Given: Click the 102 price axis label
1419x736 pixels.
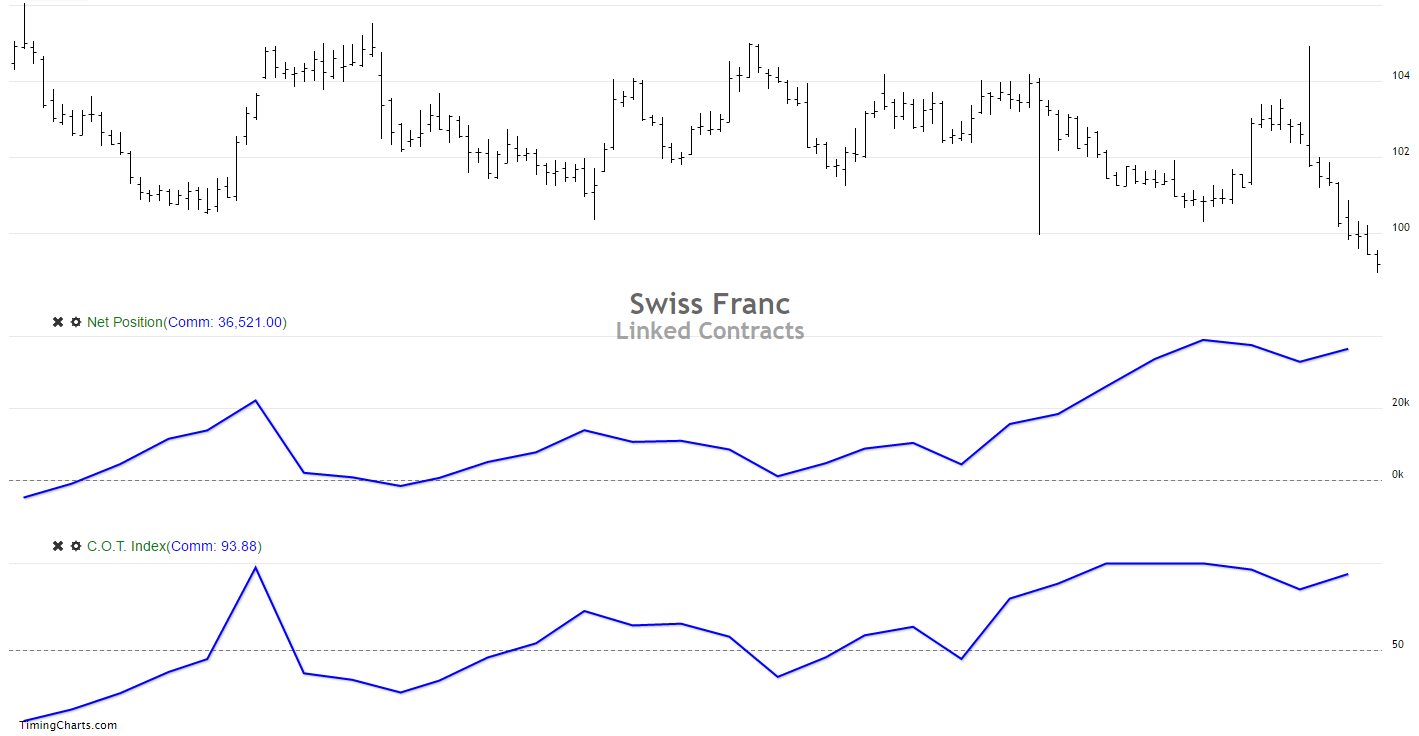Looking at the screenshot, I should (1400, 152).
